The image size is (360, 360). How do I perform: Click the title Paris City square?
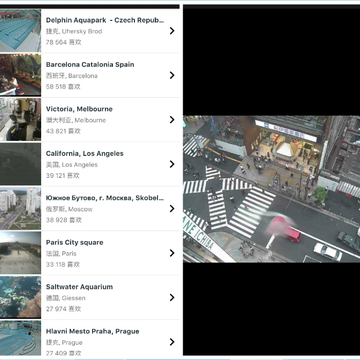click(x=75, y=242)
